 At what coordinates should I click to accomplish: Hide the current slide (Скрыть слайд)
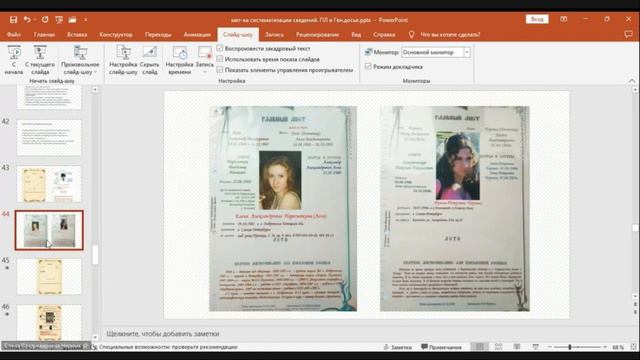point(149,60)
